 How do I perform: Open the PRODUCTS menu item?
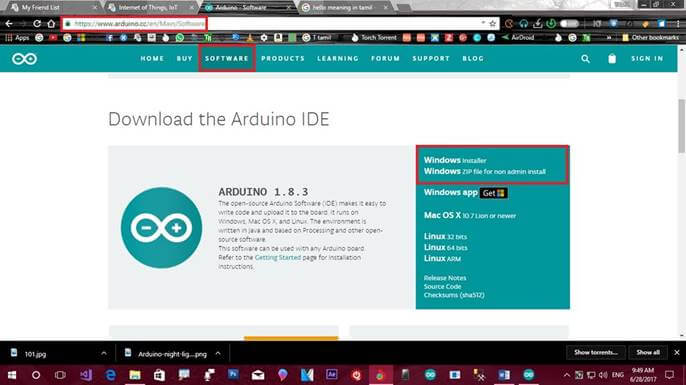click(x=283, y=59)
